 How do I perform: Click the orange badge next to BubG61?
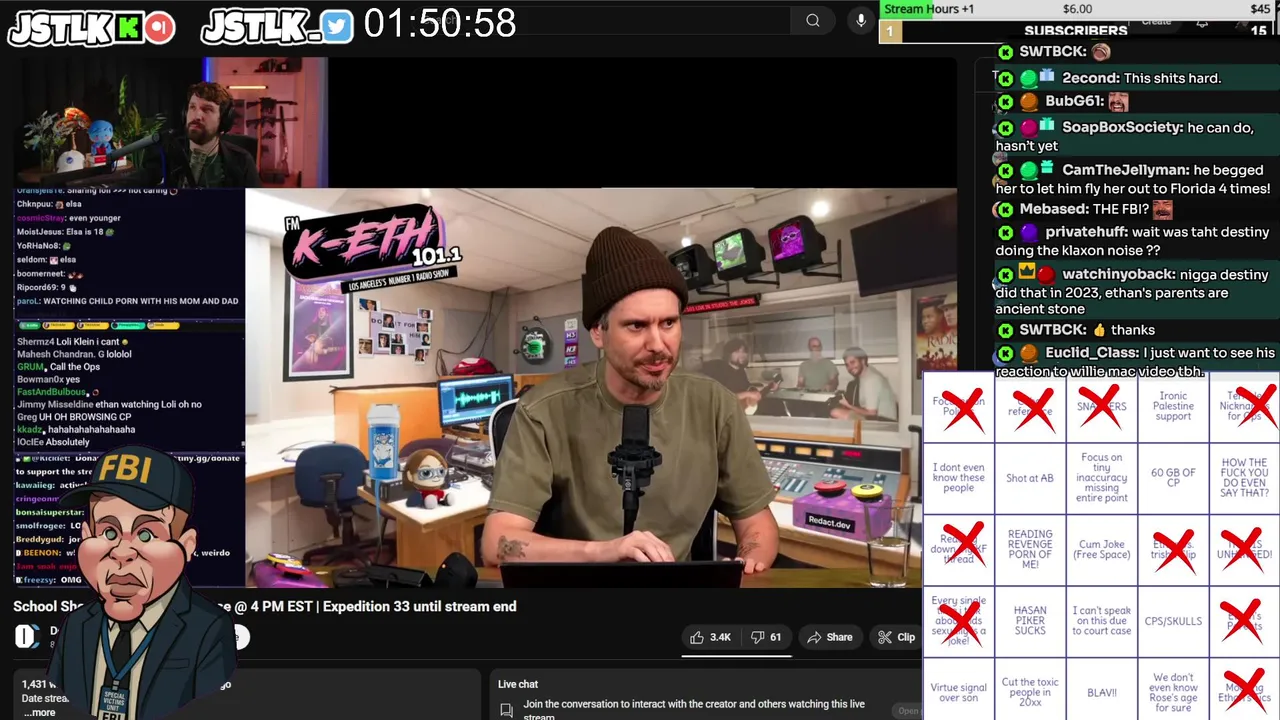click(1029, 101)
